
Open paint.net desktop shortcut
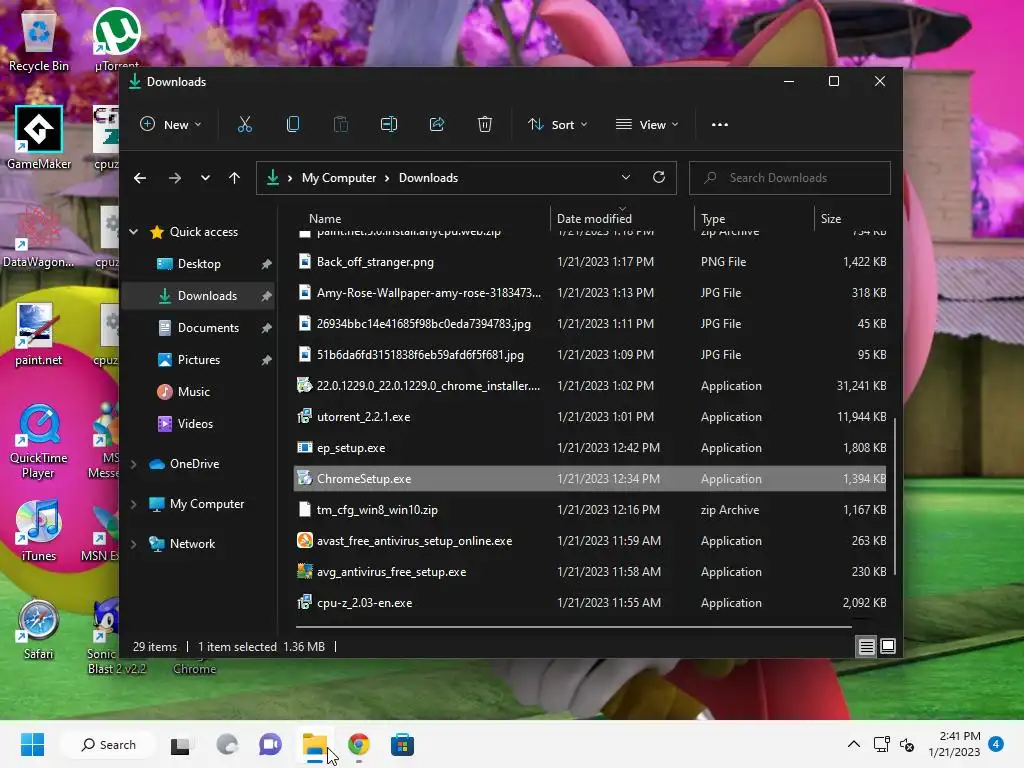tap(39, 334)
